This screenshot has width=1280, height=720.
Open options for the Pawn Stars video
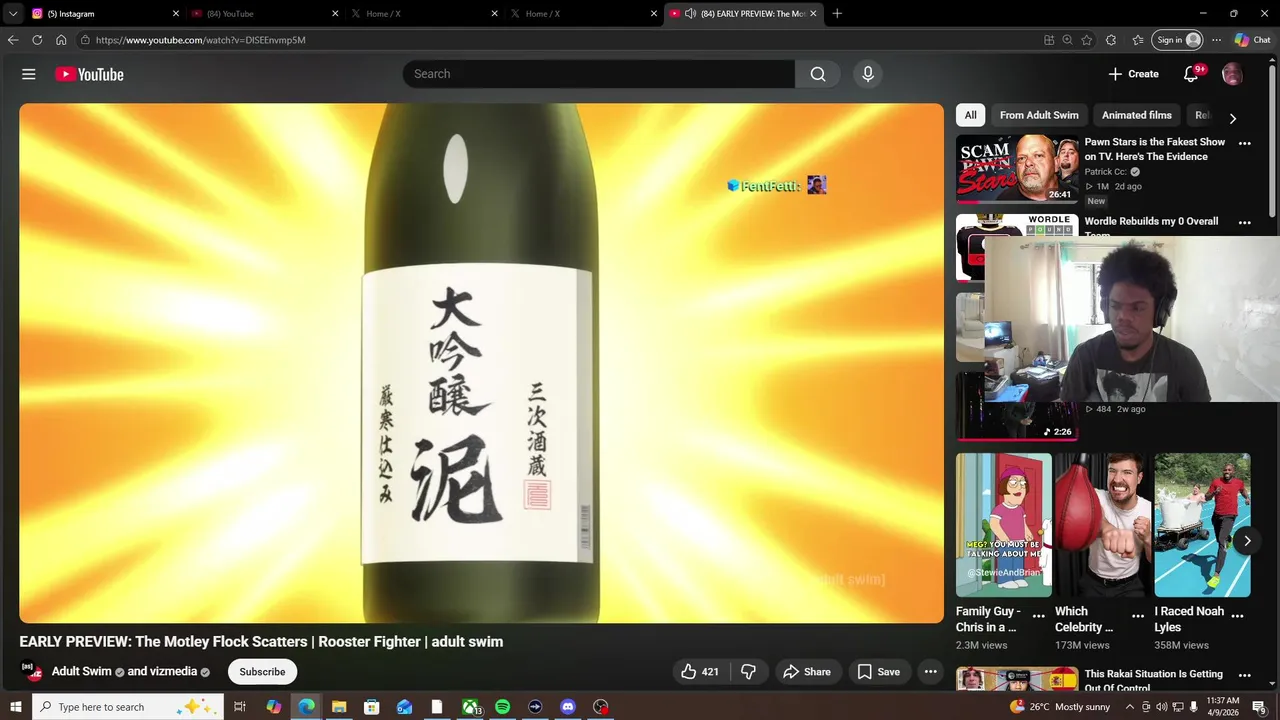click(1245, 143)
